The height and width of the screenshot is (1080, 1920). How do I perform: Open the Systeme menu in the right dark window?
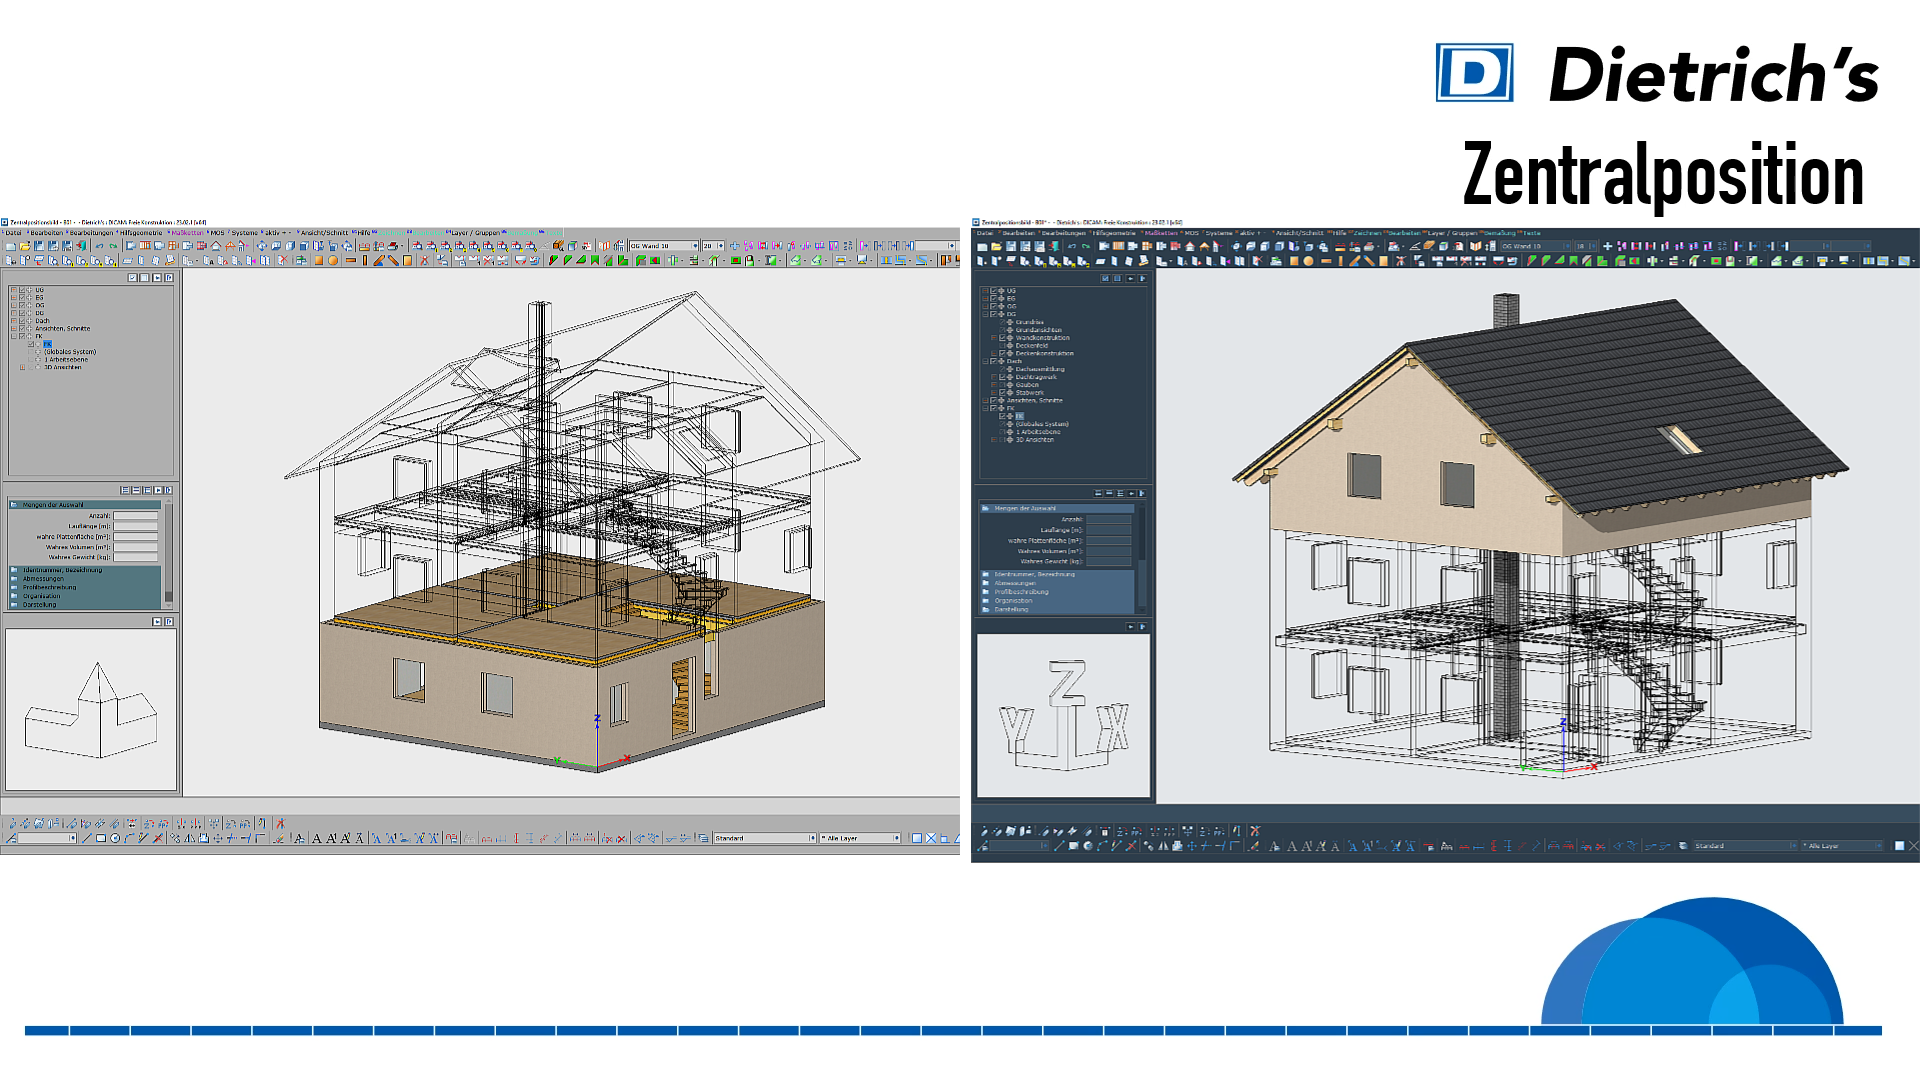pos(1219,233)
